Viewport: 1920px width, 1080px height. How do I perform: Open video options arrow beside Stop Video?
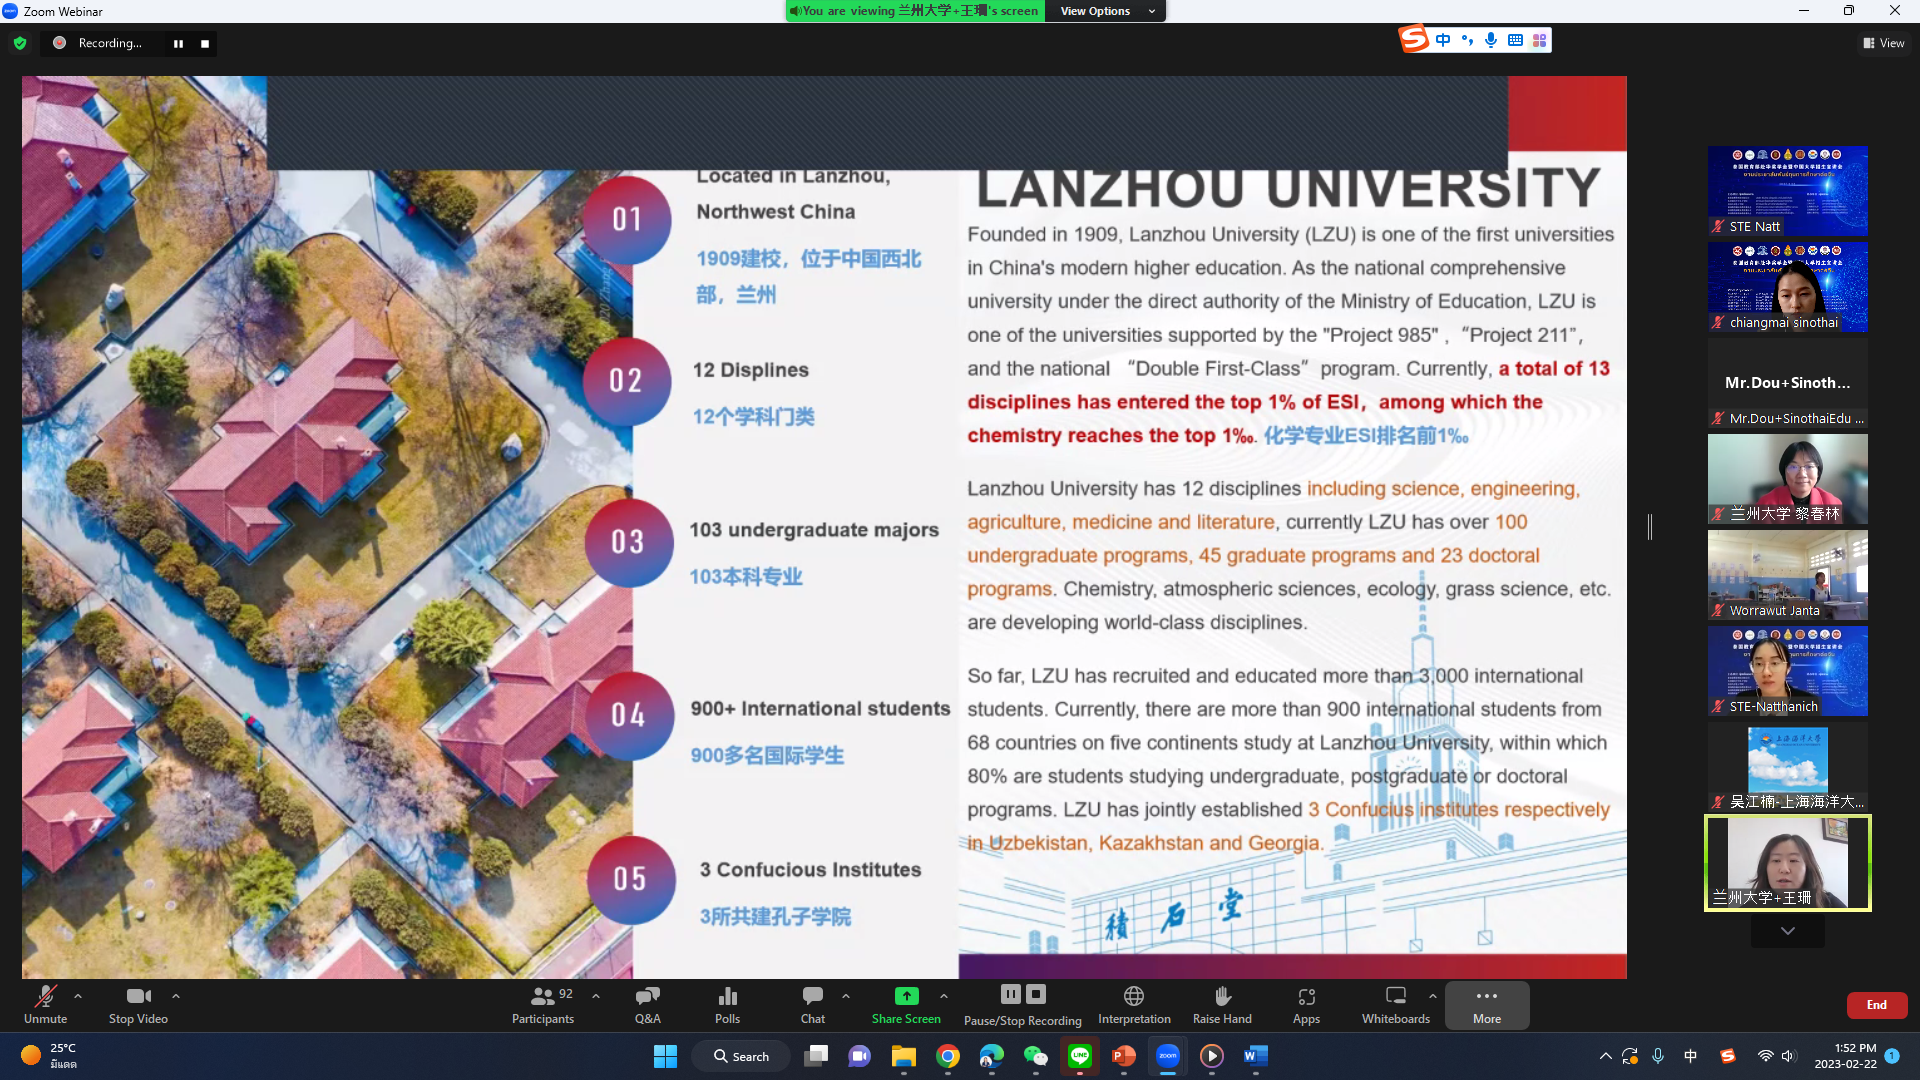click(176, 996)
